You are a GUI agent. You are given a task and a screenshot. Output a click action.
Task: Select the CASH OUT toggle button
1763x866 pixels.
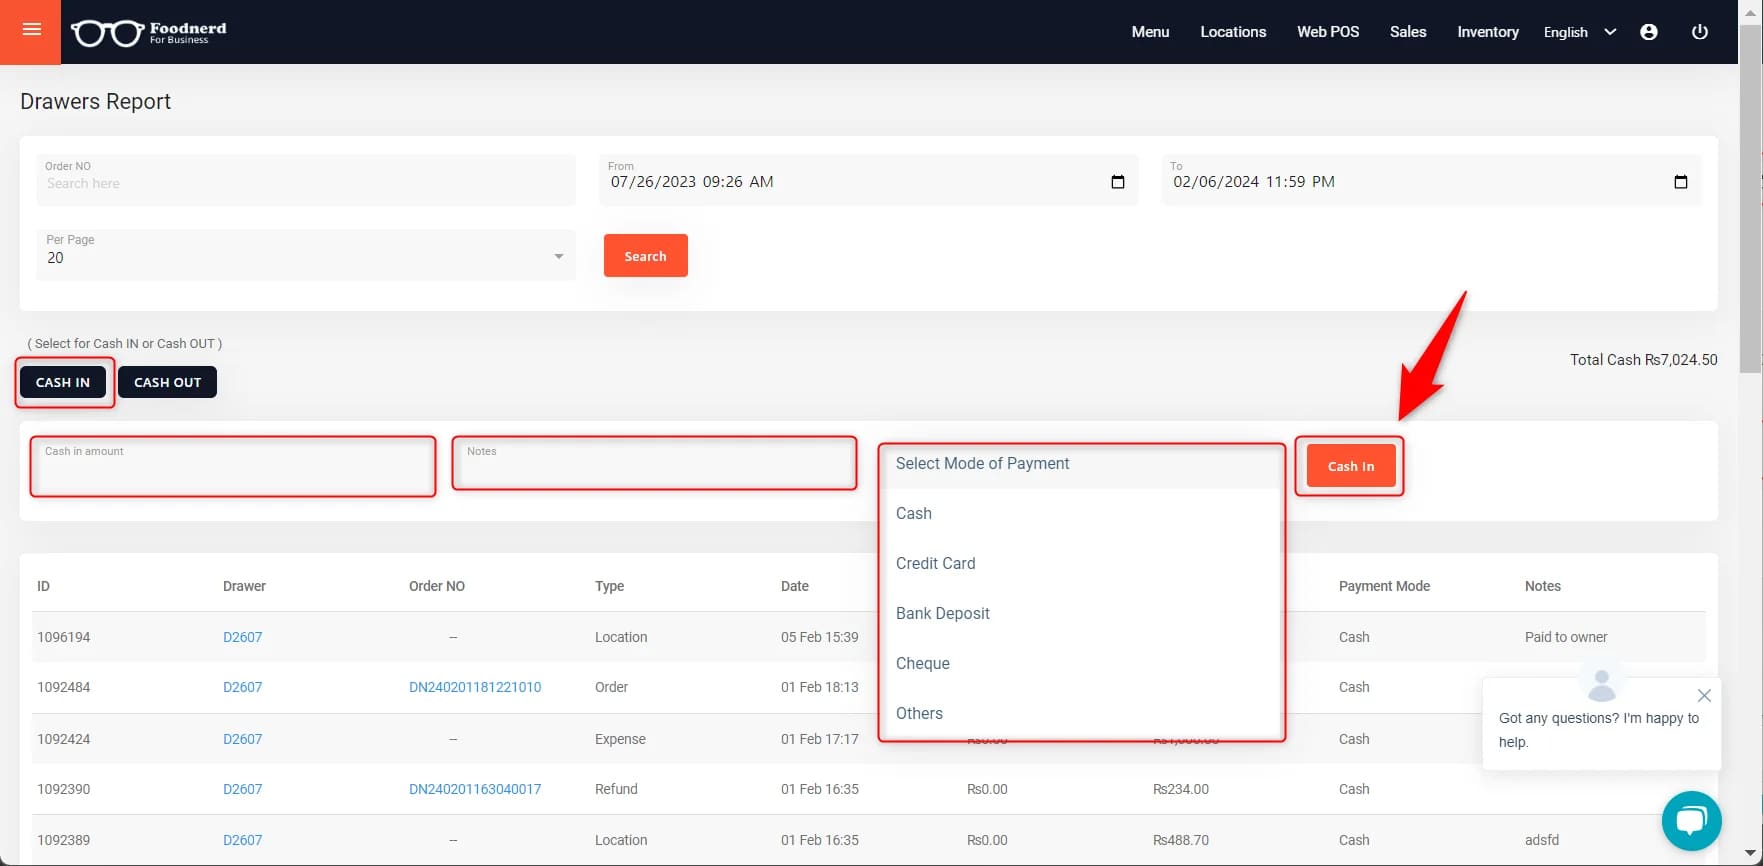coord(167,382)
